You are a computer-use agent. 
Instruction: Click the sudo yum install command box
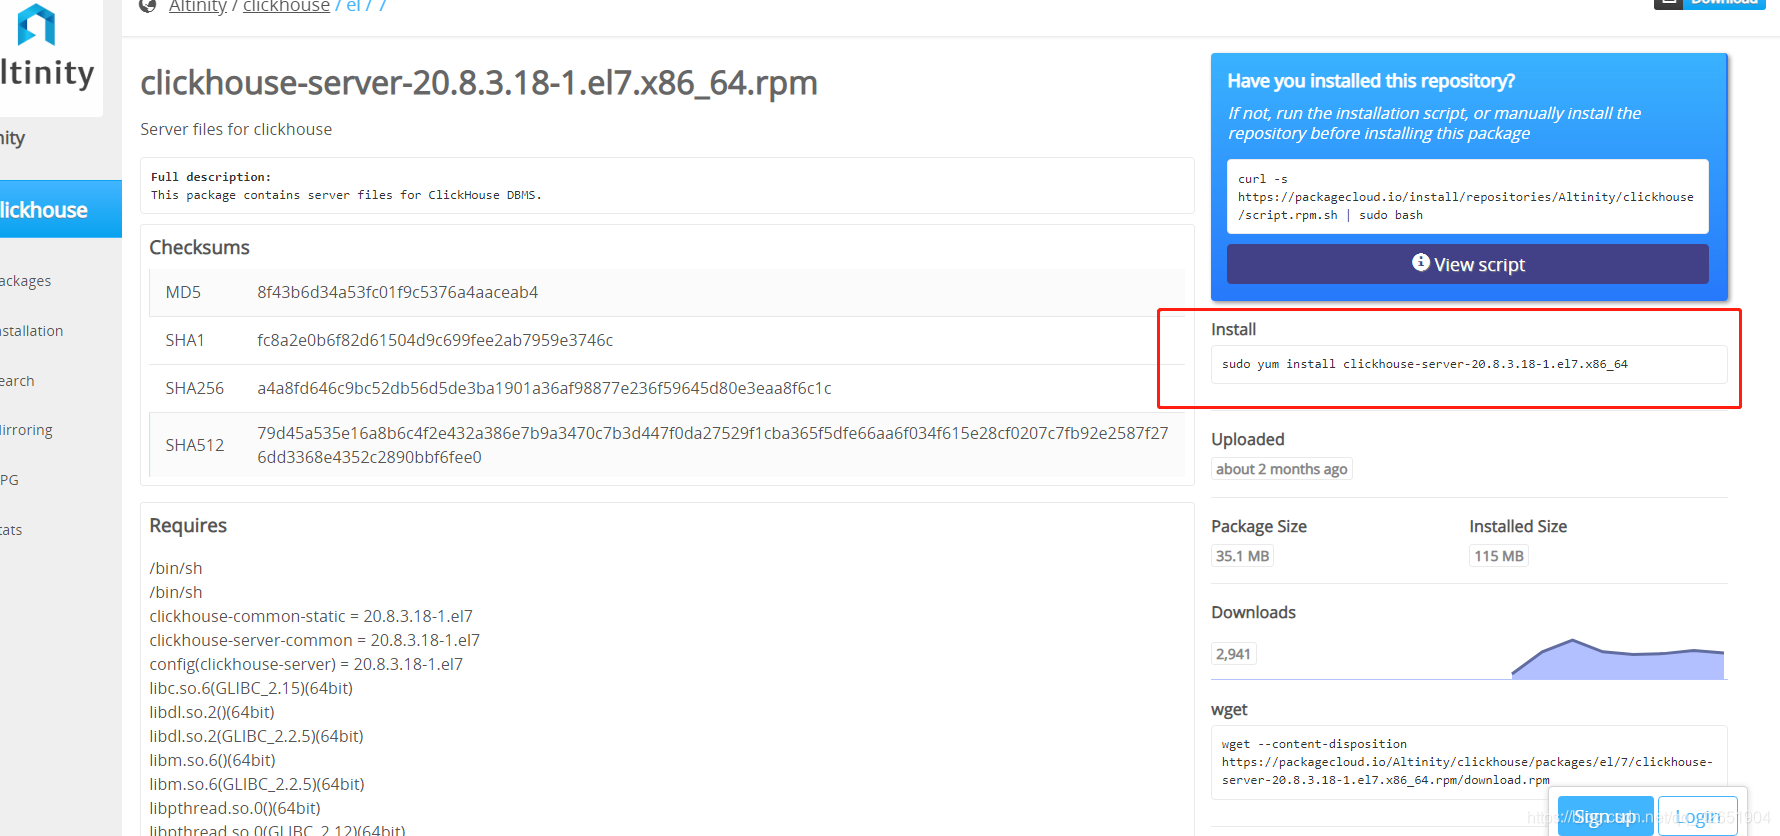click(1468, 364)
